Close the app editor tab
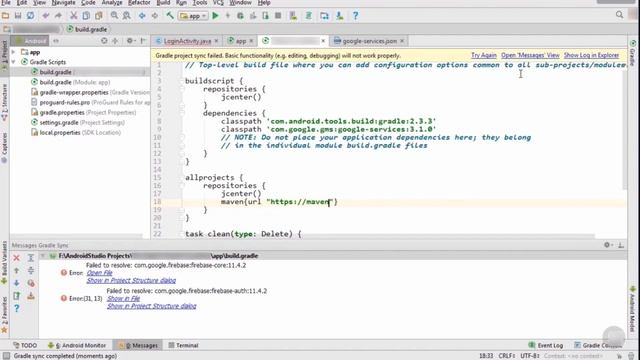640x360 pixels. 251,41
